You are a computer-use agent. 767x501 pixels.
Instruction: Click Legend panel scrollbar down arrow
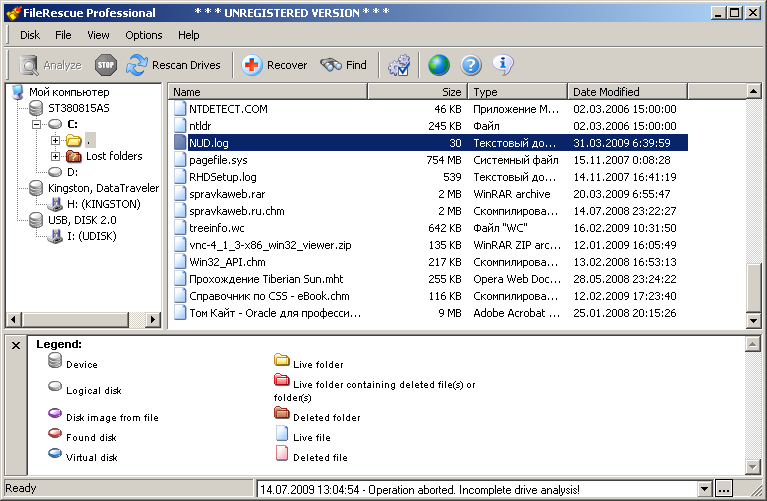752,467
